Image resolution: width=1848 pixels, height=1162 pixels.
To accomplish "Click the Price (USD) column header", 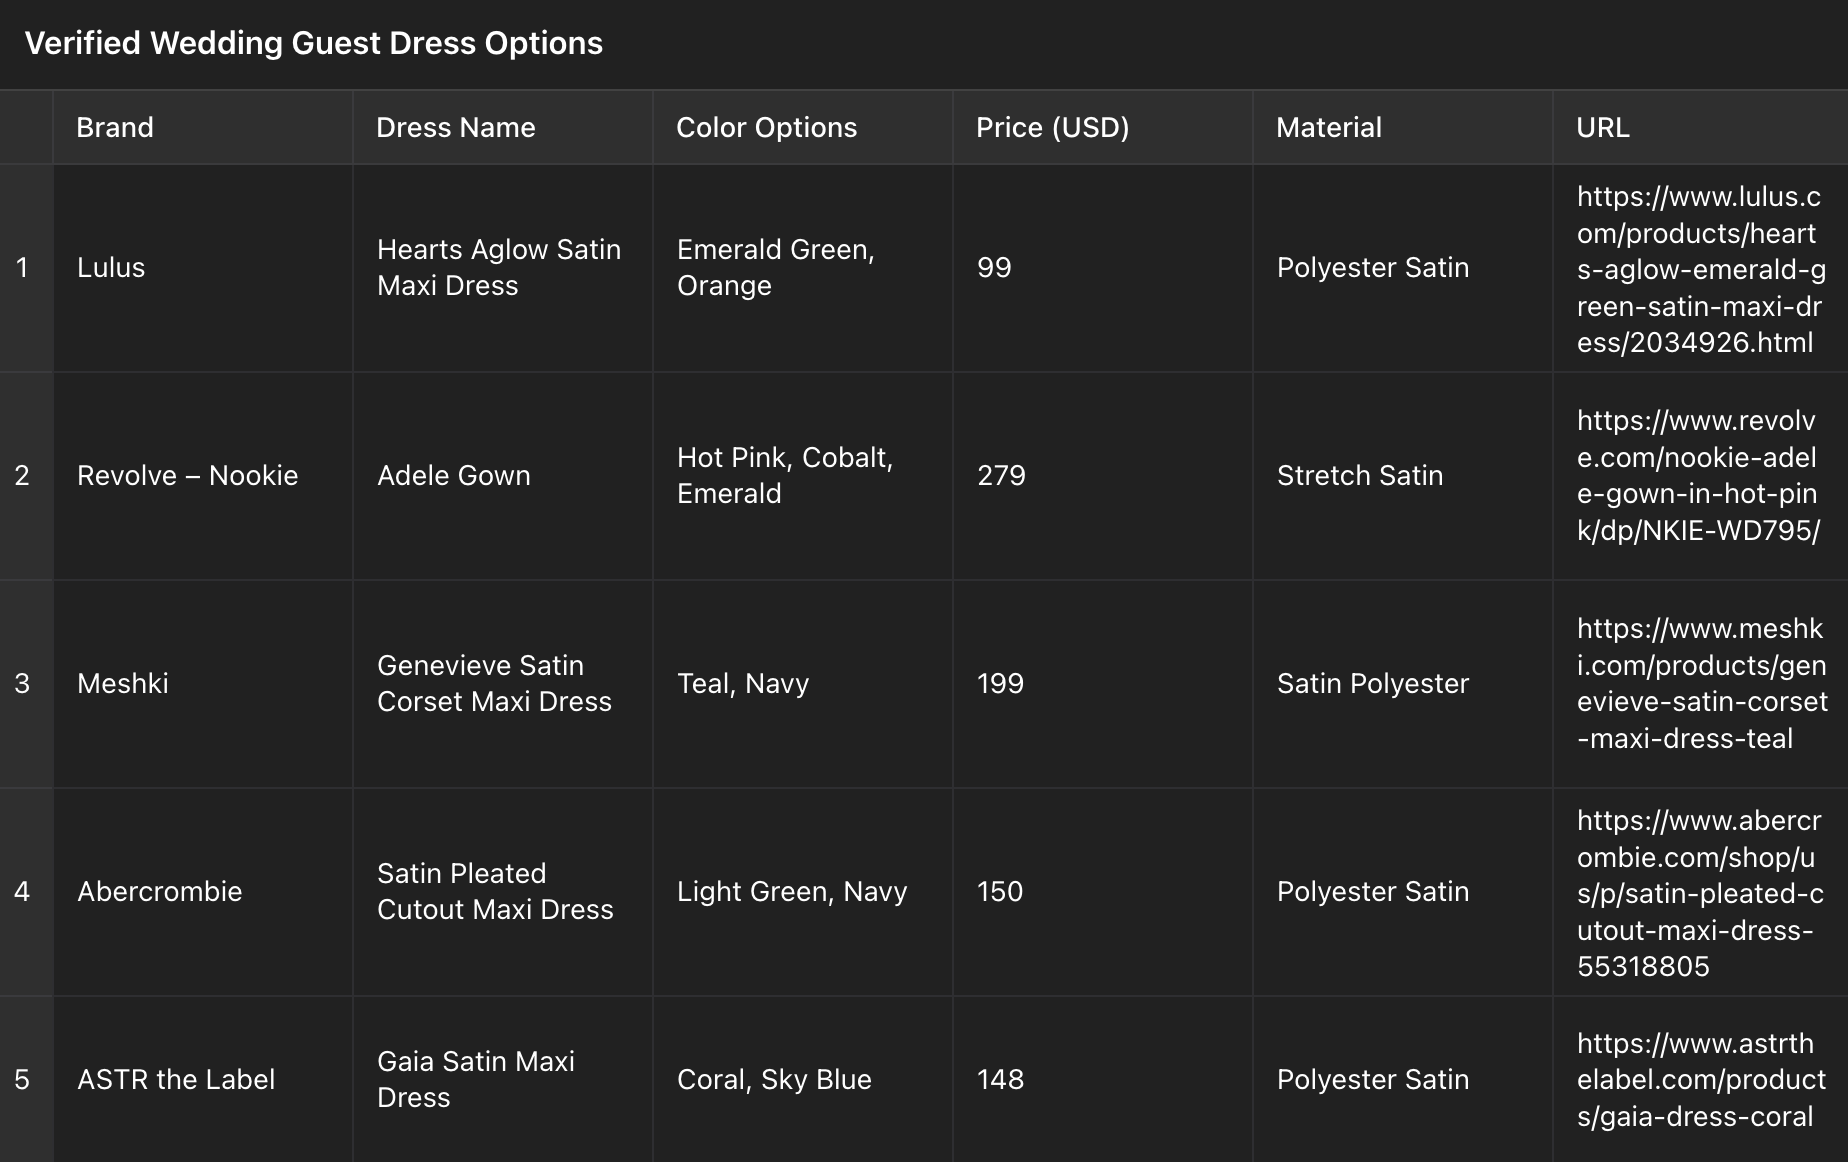I will [x=1052, y=127].
